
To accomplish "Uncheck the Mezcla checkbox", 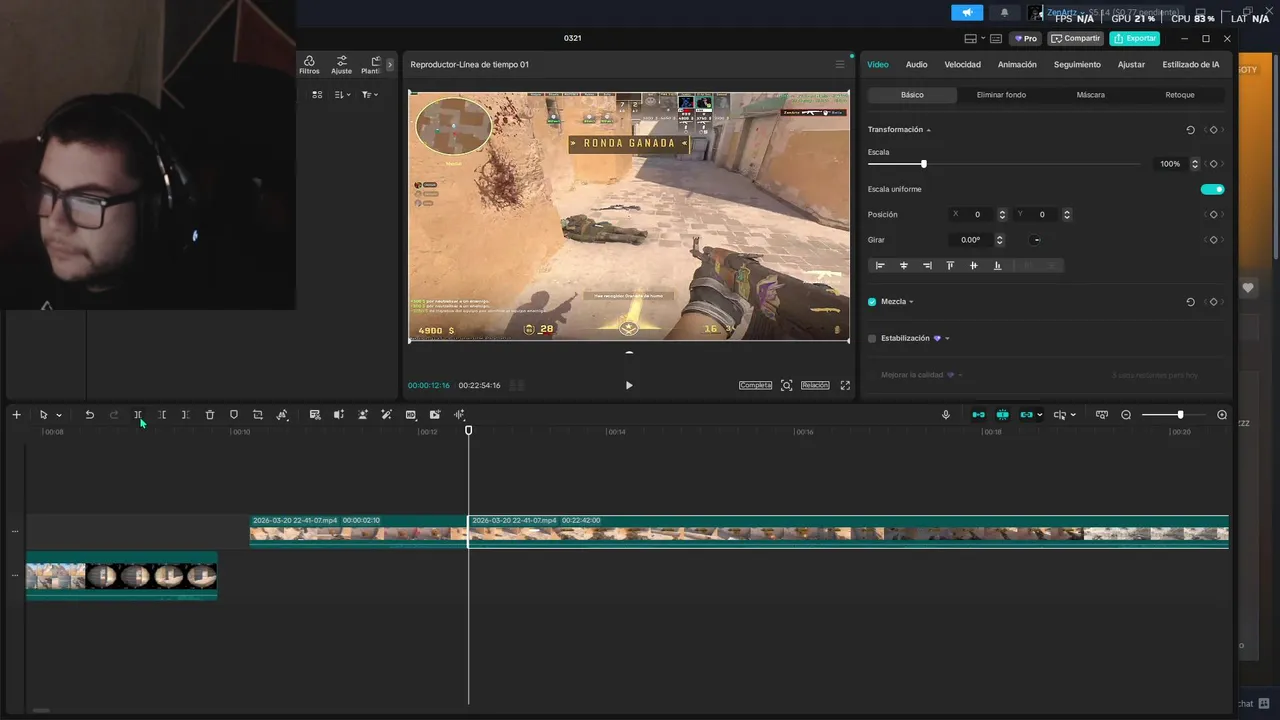I will pos(872,302).
